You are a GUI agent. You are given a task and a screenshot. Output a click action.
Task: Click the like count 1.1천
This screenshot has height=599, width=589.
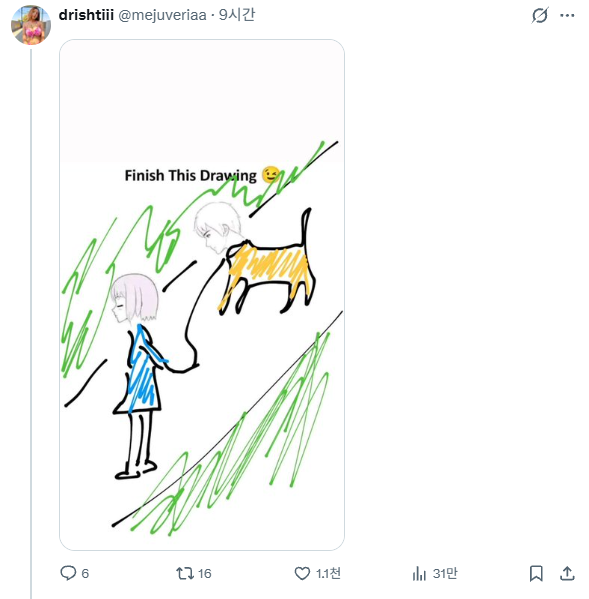(328, 573)
